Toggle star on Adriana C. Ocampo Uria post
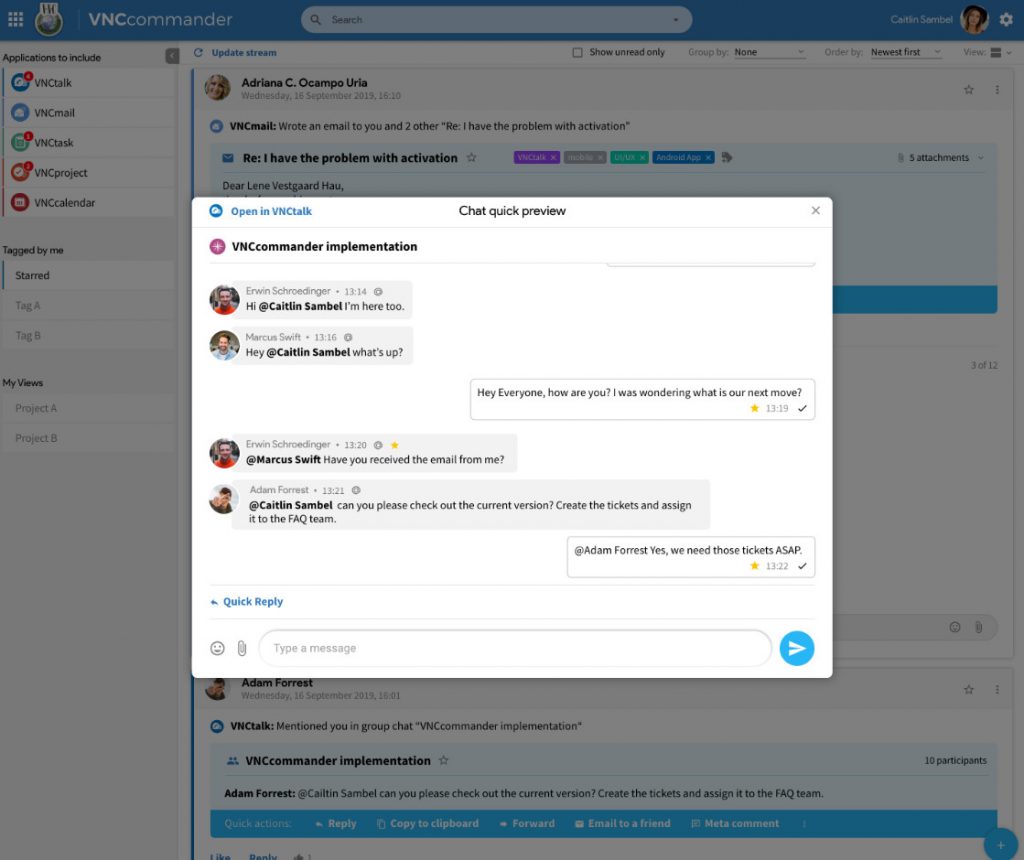Viewport: 1024px width, 860px height. coord(968,89)
